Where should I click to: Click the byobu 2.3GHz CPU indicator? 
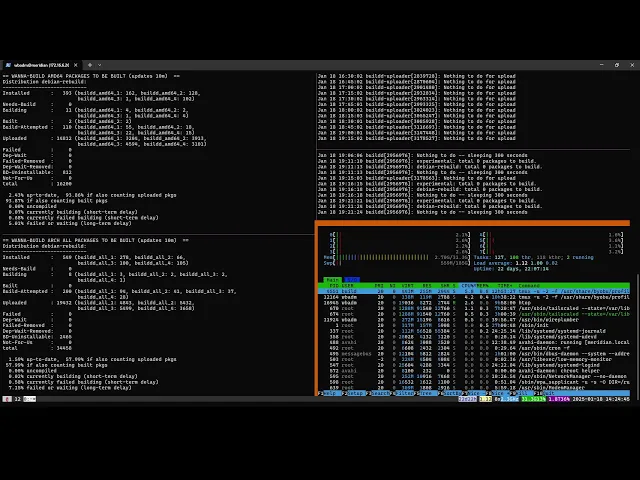(507, 399)
